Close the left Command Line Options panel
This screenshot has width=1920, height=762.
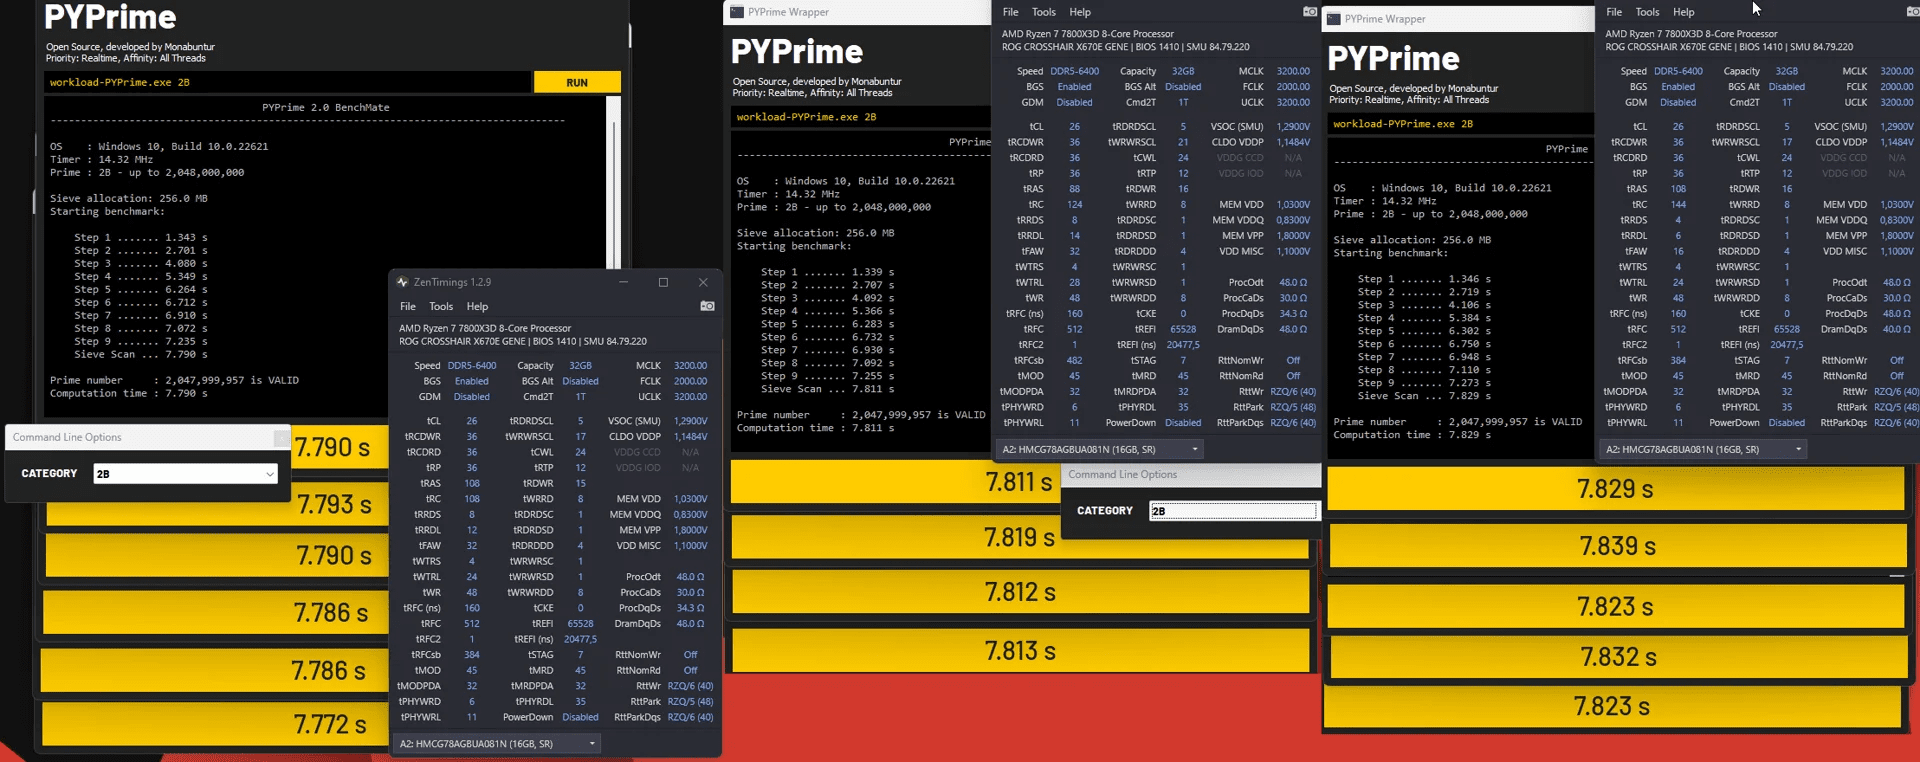coord(282,437)
